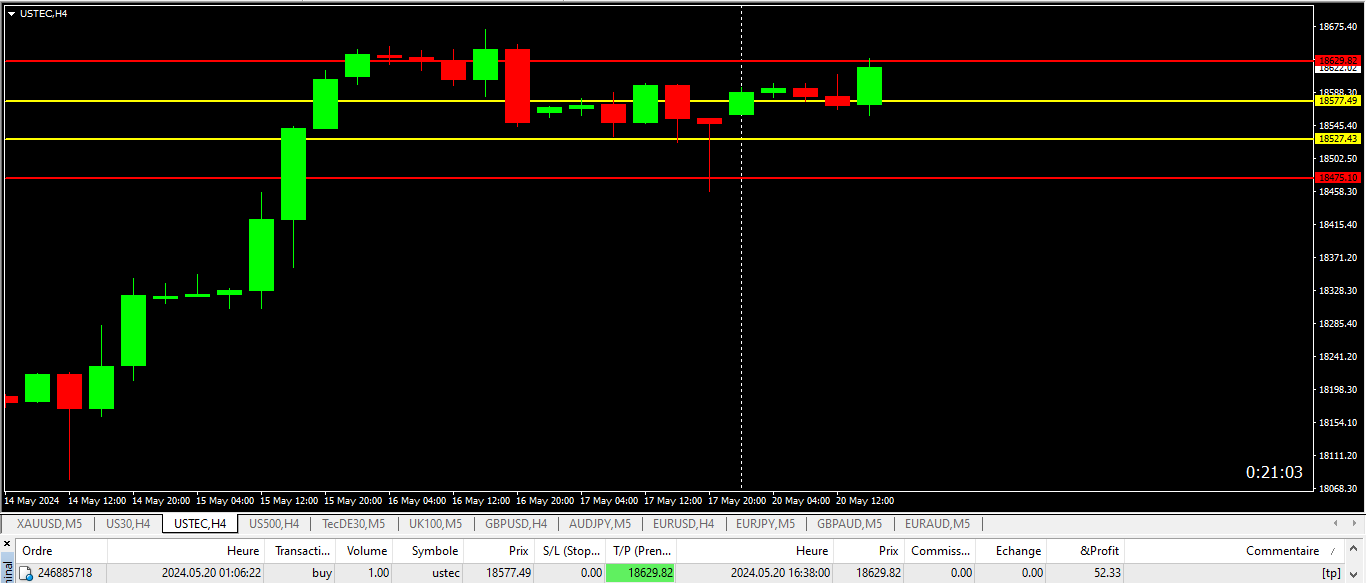Open the EURAUD,M5 chart tab
The width and height of the screenshot is (1366, 583).
pyautogui.click(x=937, y=523)
